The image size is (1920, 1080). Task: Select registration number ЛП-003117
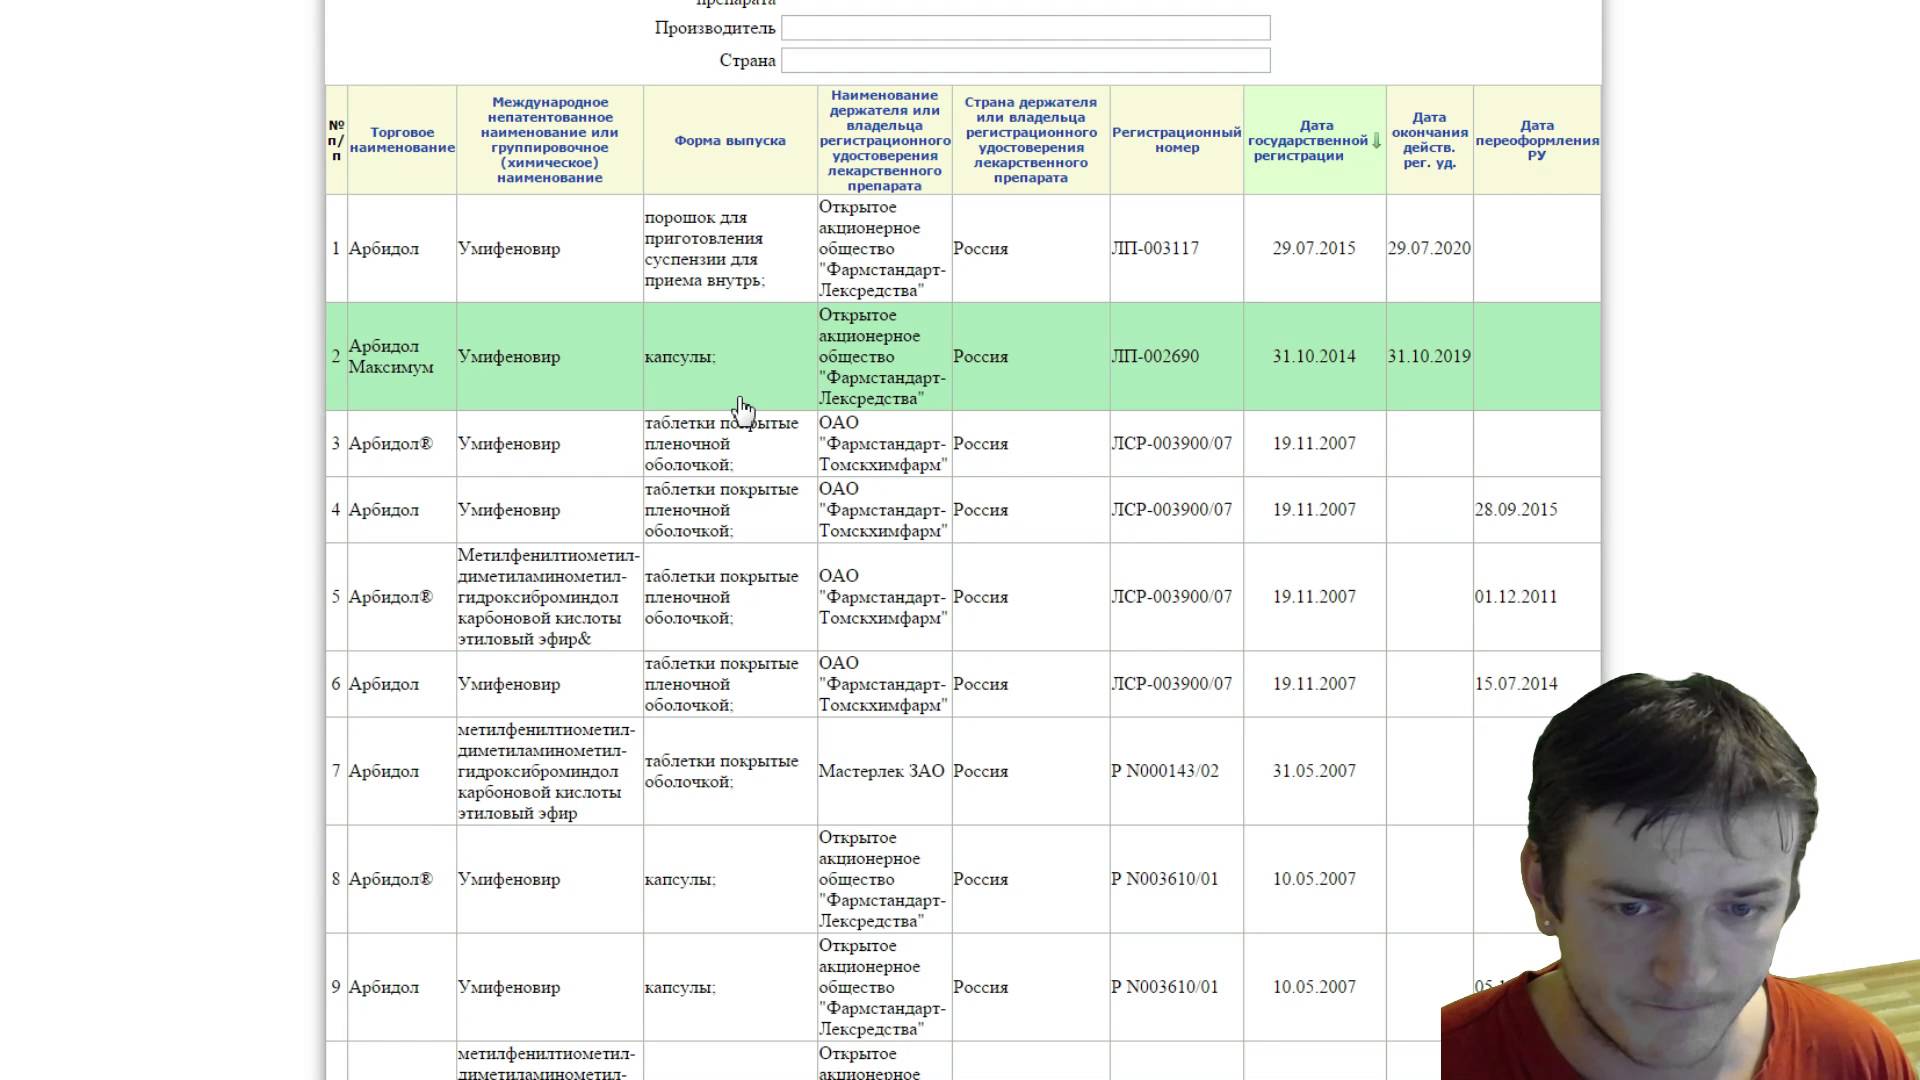(1155, 248)
